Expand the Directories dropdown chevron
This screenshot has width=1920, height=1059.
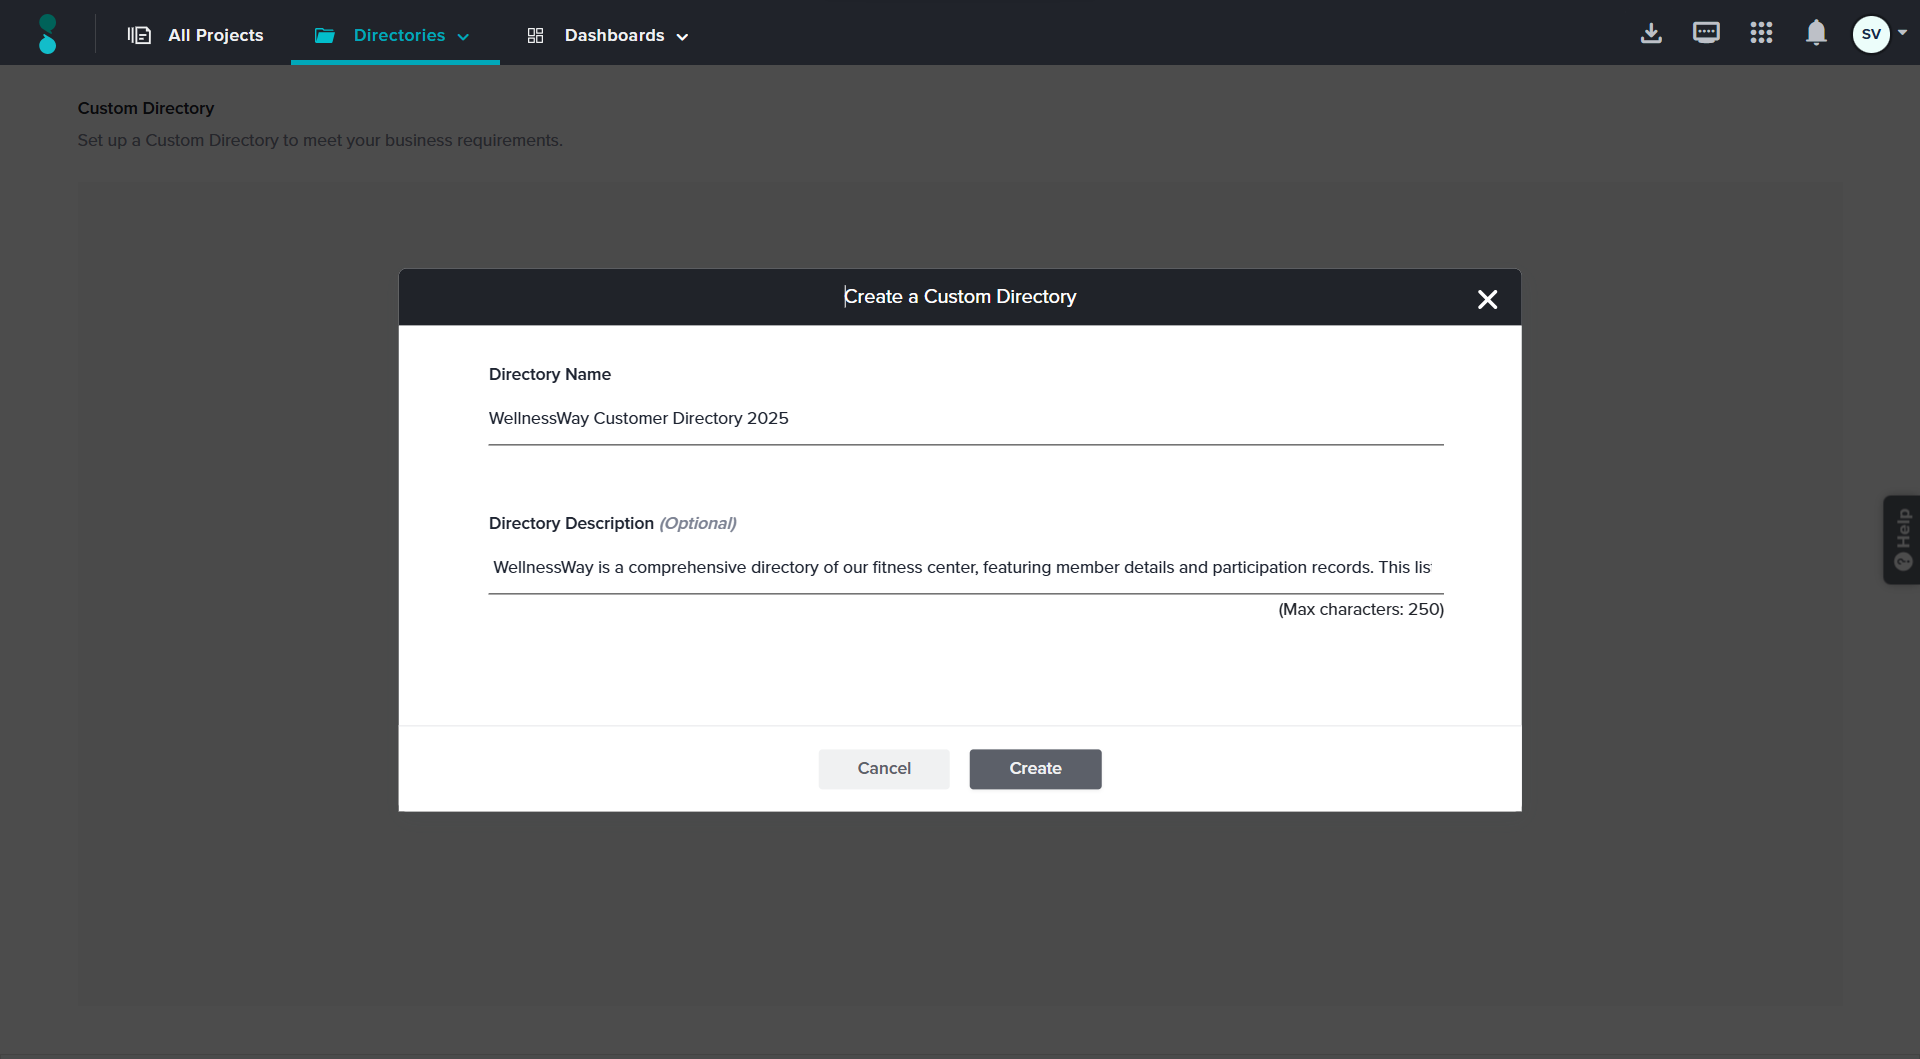[x=463, y=37]
